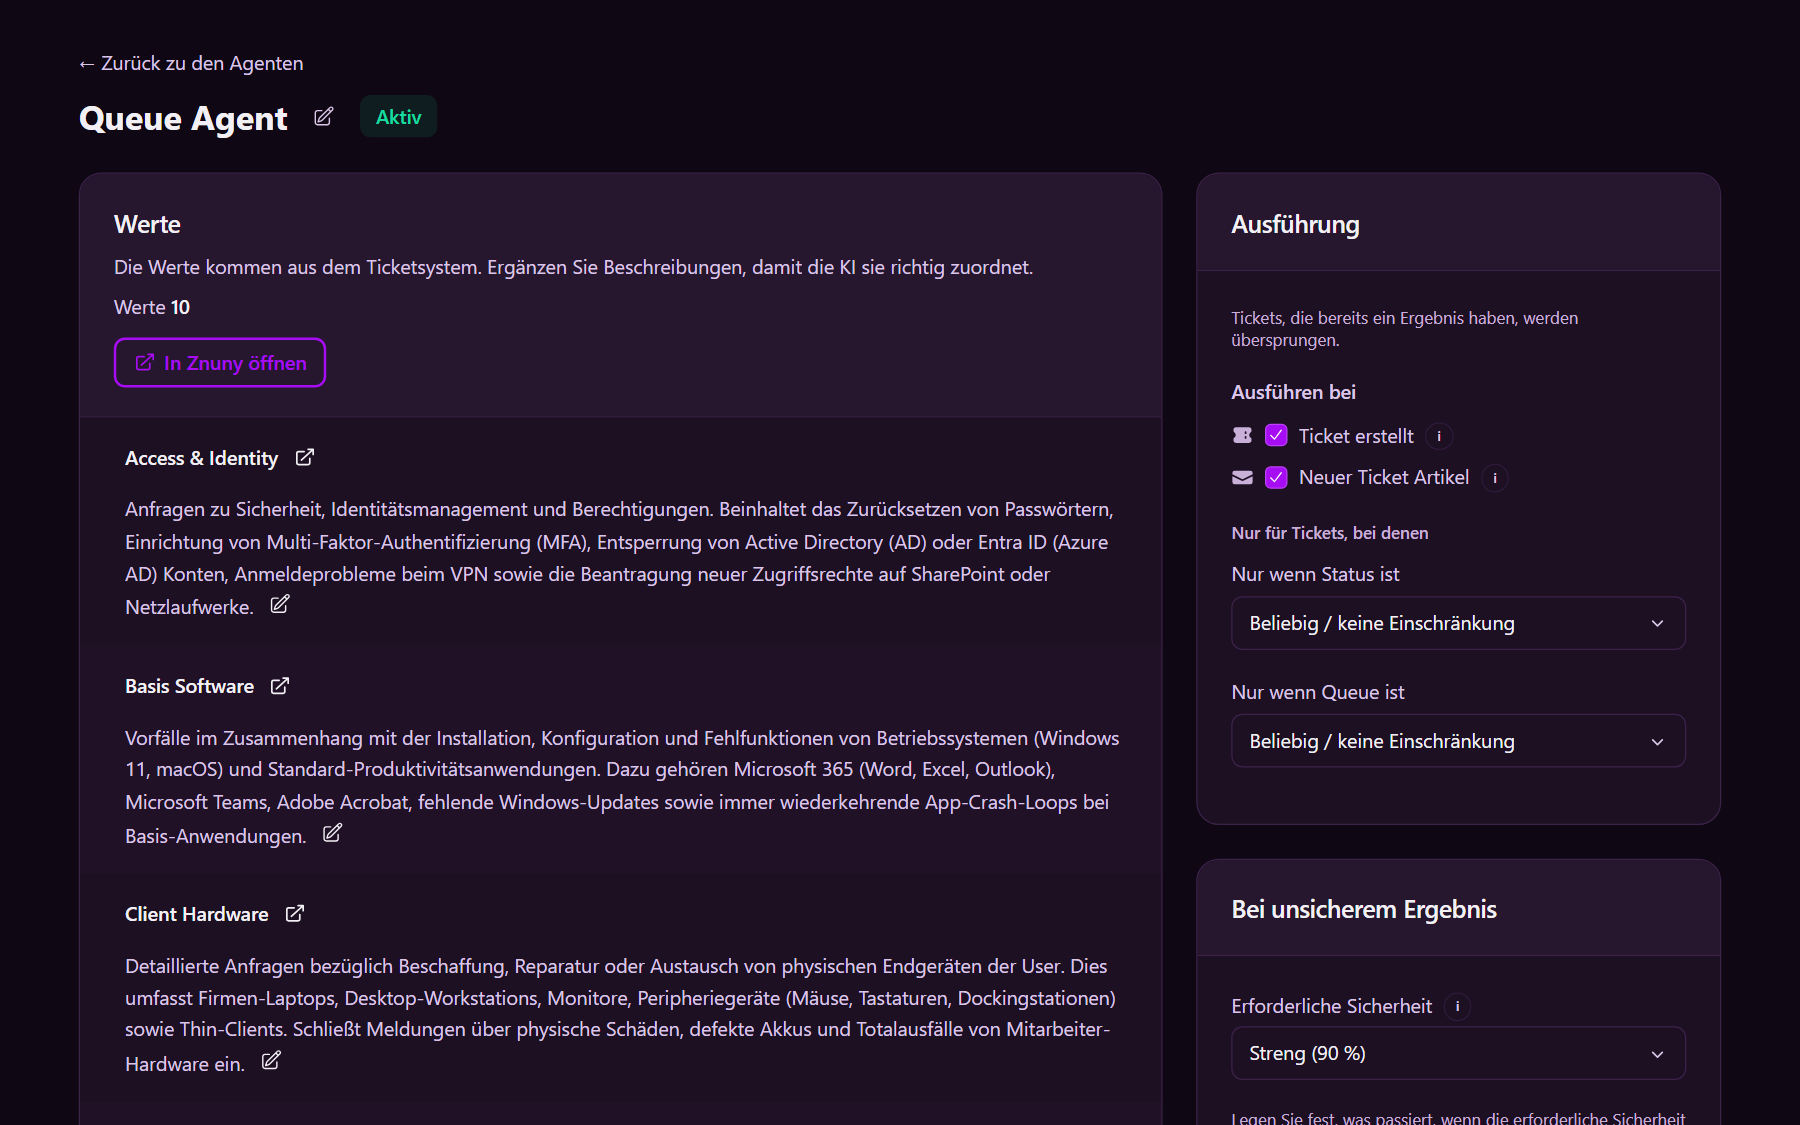Click the envelope icon beside Neuer Ticket Artikel

coord(1242,477)
